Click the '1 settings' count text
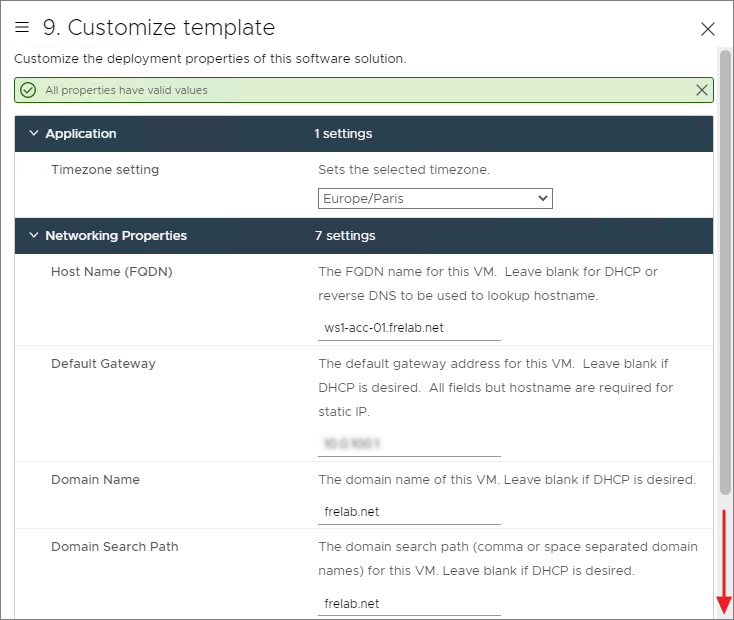734x620 pixels. [343, 134]
